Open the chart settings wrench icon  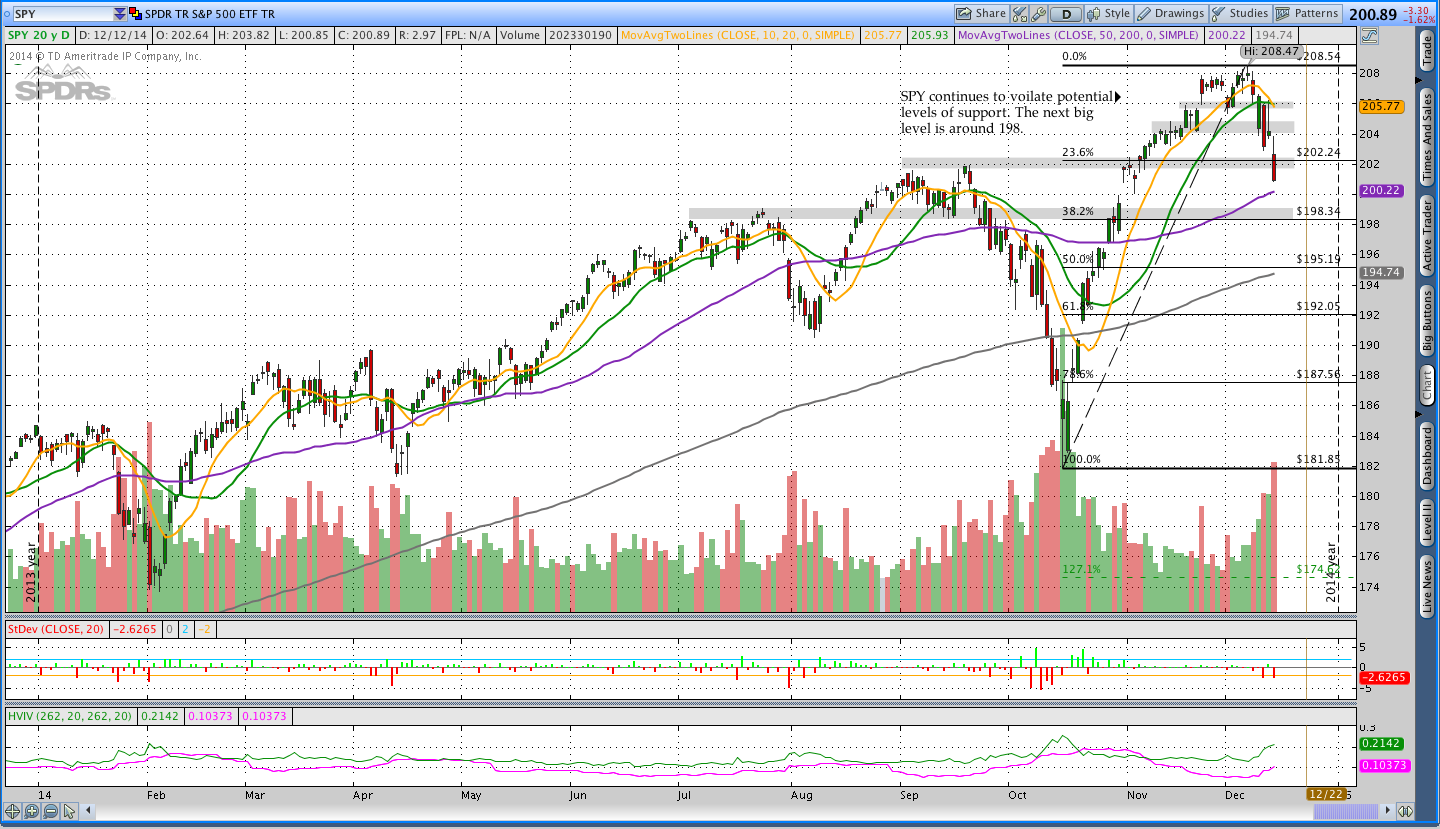(x=1038, y=13)
